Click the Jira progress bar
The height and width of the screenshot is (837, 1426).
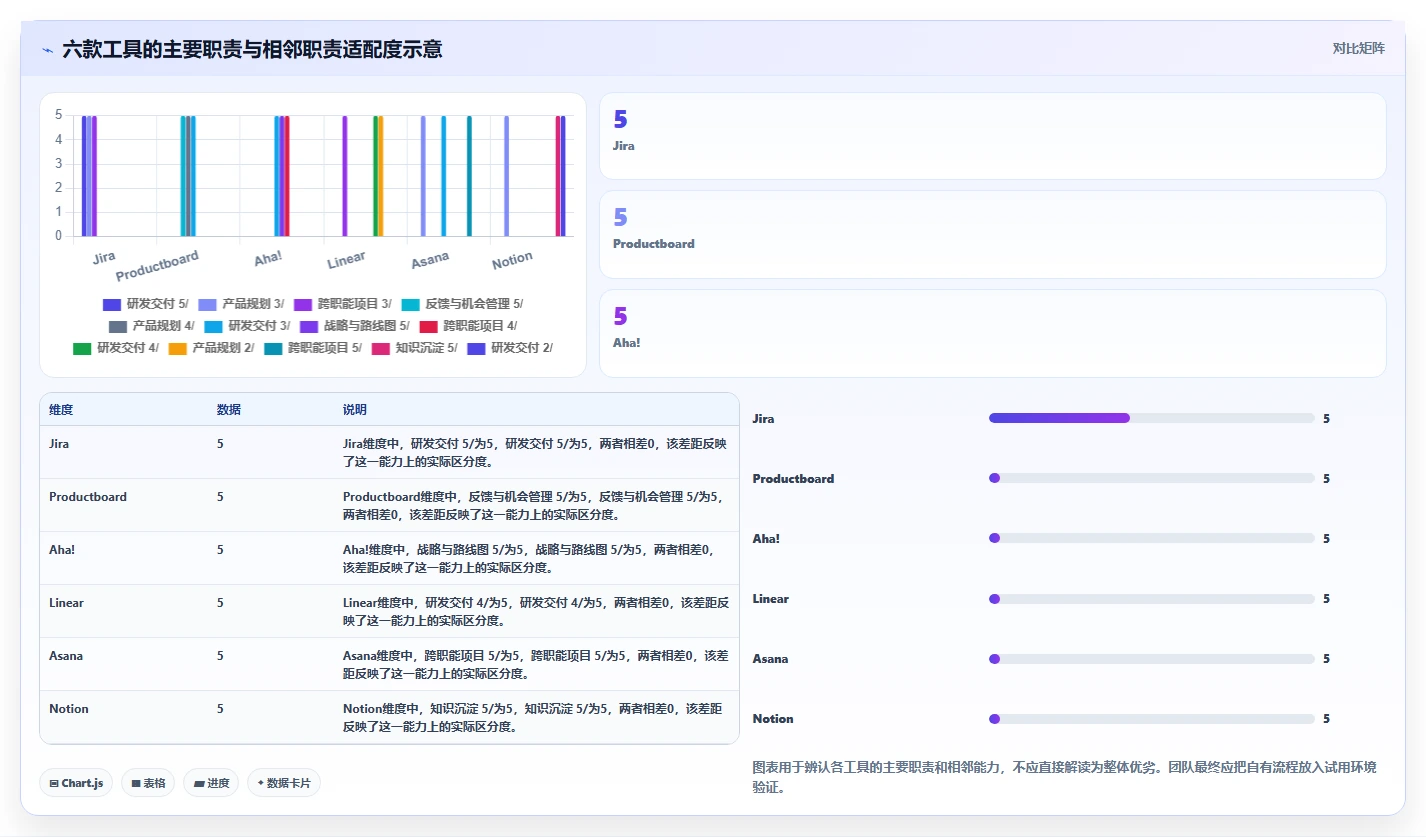click(1152, 418)
